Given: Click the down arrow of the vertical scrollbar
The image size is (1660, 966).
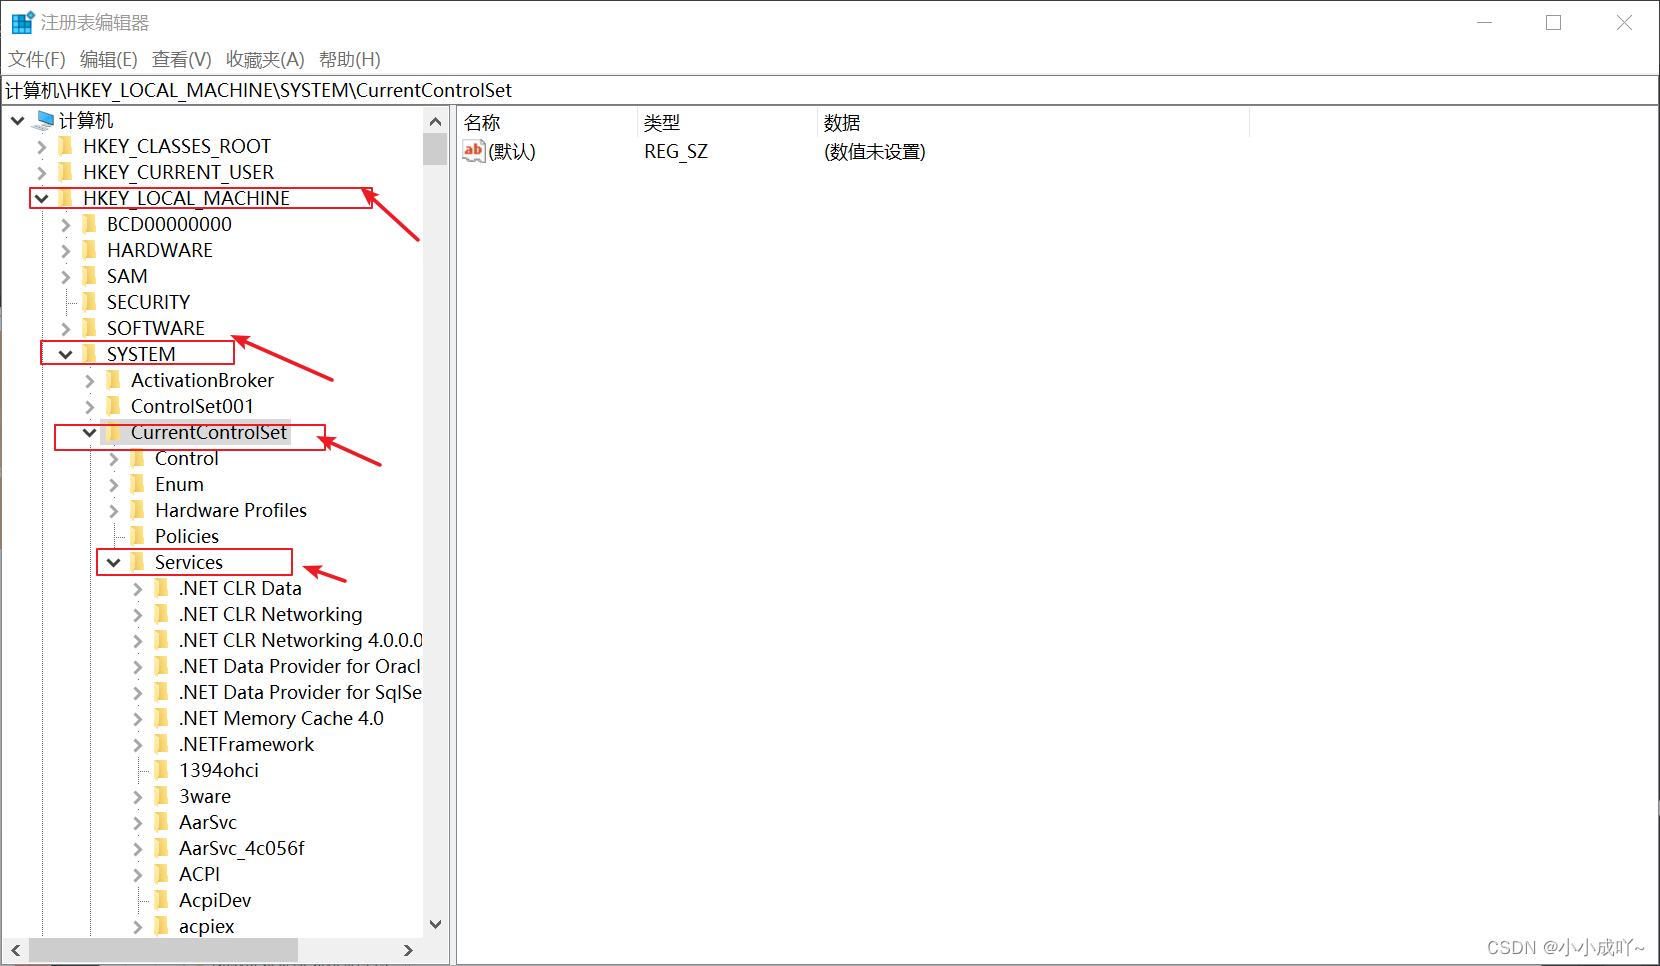Looking at the screenshot, I should [435, 924].
